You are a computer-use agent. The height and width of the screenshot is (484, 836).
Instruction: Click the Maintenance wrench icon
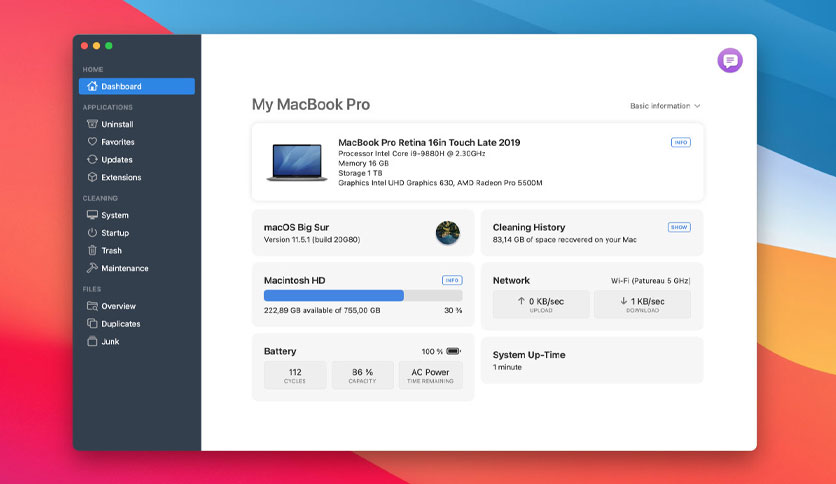(x=92, y=268)
